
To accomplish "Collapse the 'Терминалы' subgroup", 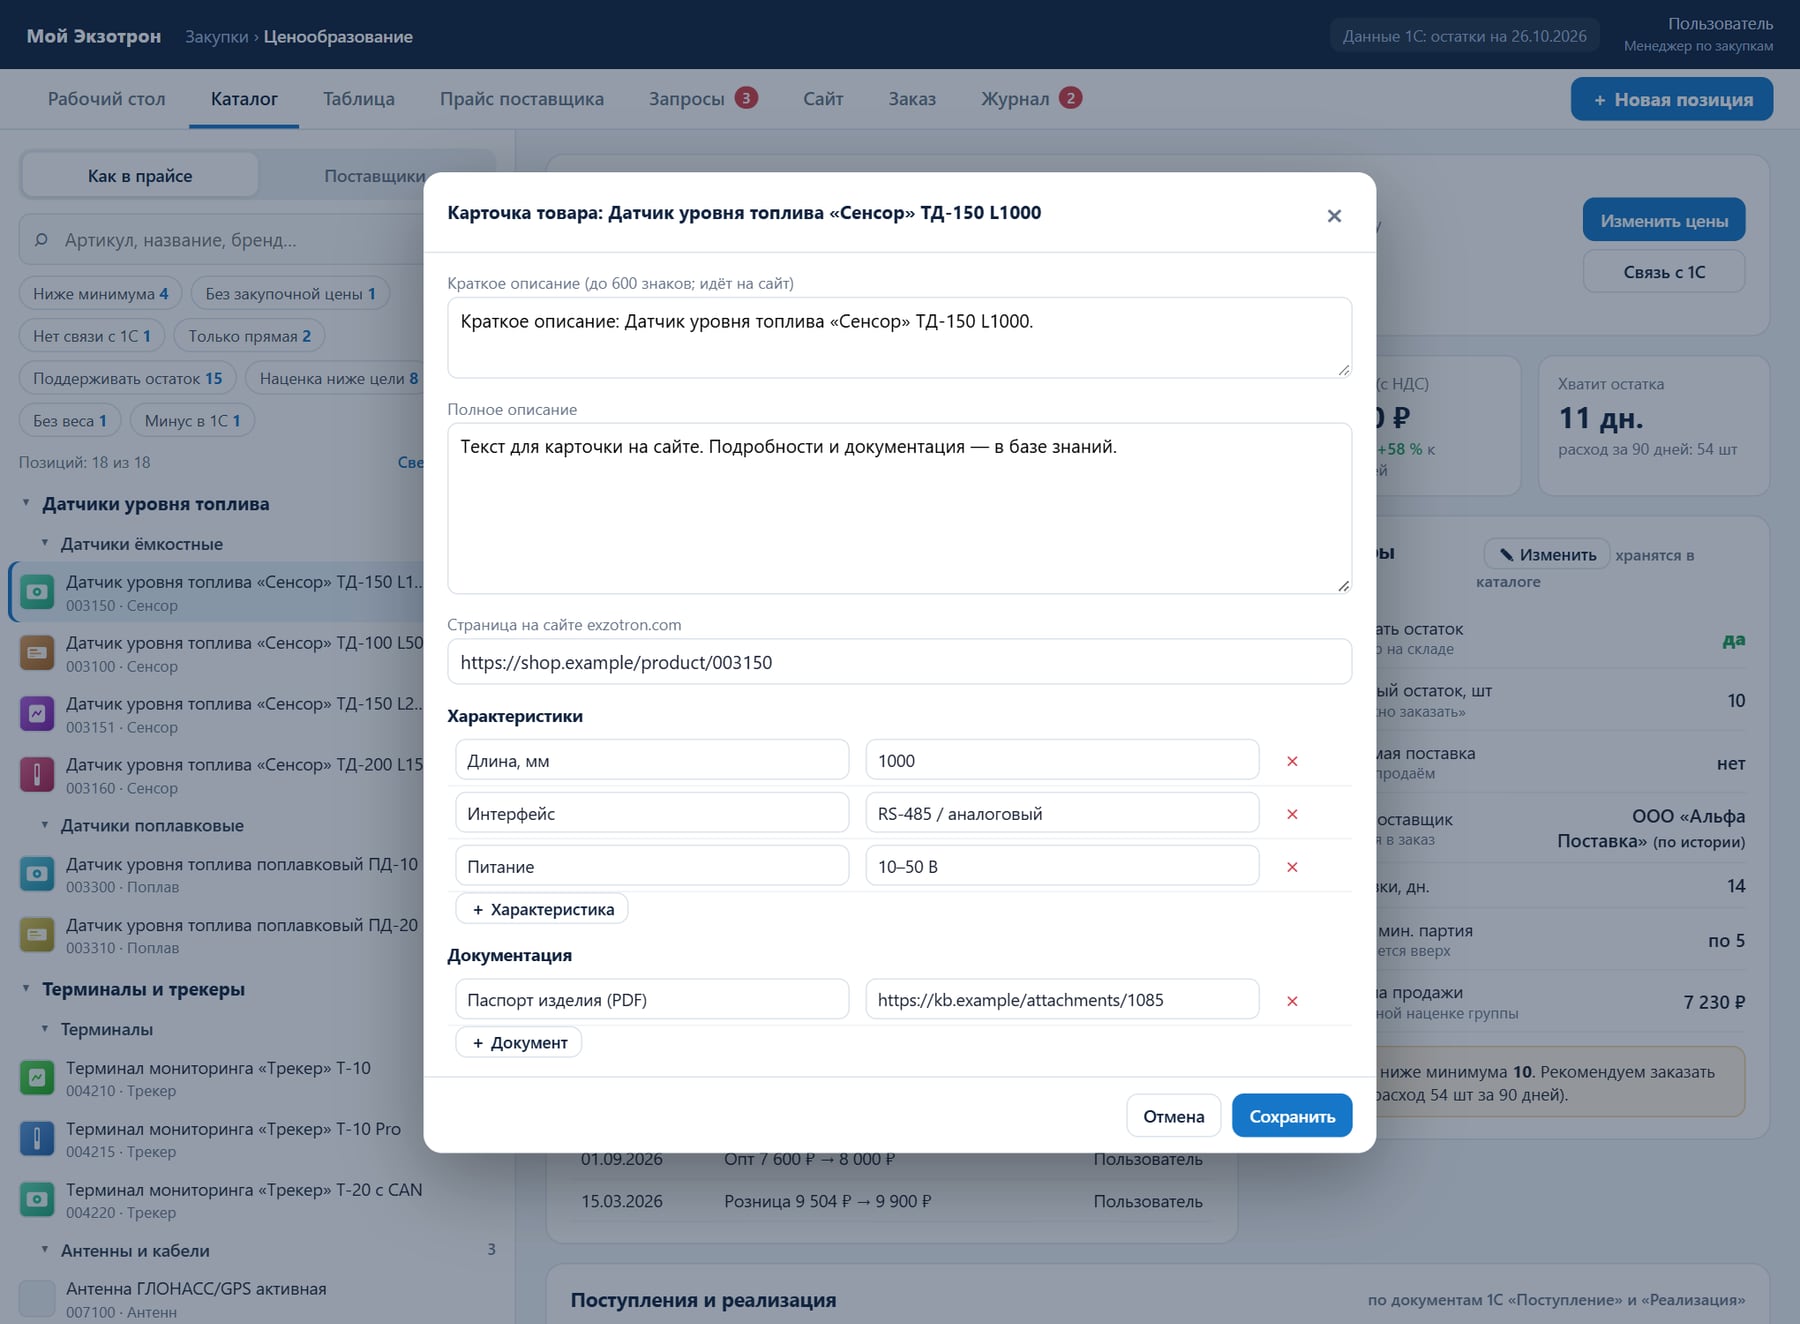I will 45,1028.
